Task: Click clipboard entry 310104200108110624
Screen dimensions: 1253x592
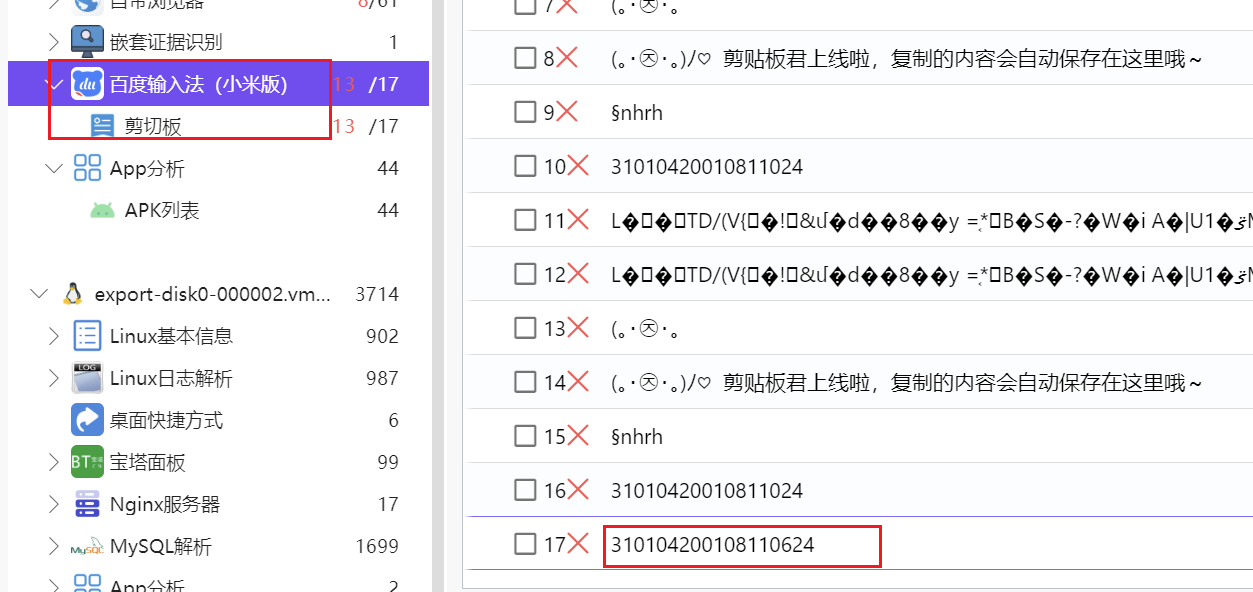Action: pos(713,545)
